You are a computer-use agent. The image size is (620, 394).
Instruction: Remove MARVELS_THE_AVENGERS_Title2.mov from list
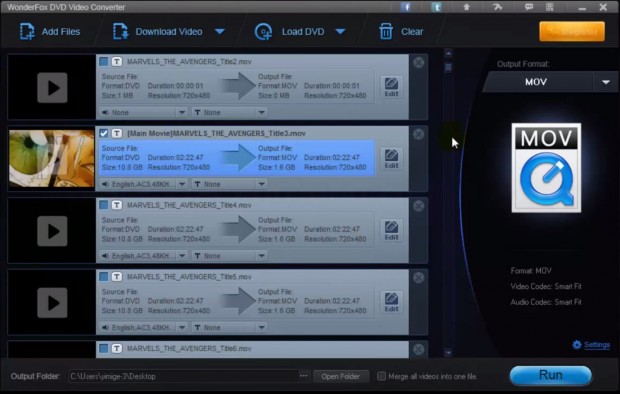click(418, 63)
